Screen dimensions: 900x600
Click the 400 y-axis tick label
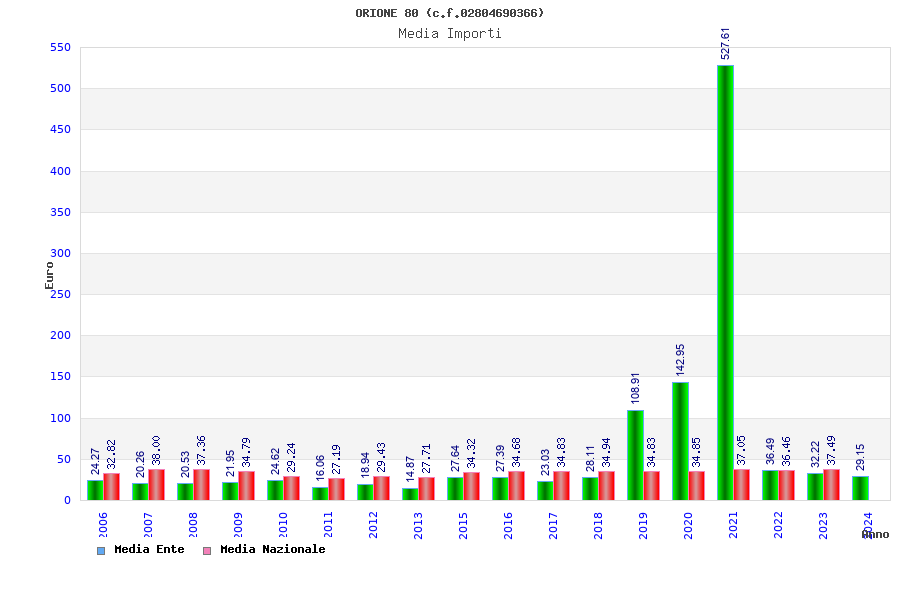coord(60,171)
